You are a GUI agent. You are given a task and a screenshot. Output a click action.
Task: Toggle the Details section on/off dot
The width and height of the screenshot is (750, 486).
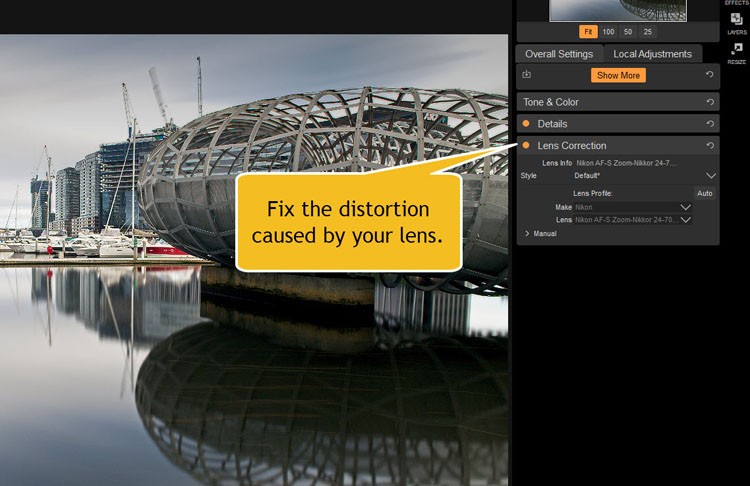pos(526,123)
